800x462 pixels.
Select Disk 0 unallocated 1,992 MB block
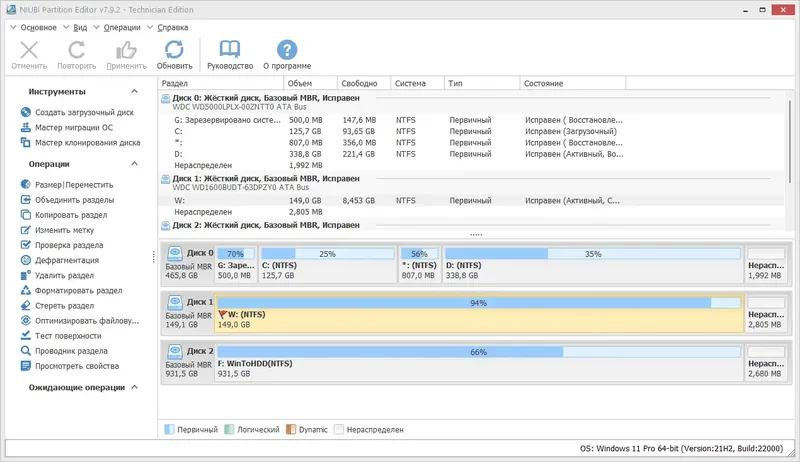(x=765, y=264)
